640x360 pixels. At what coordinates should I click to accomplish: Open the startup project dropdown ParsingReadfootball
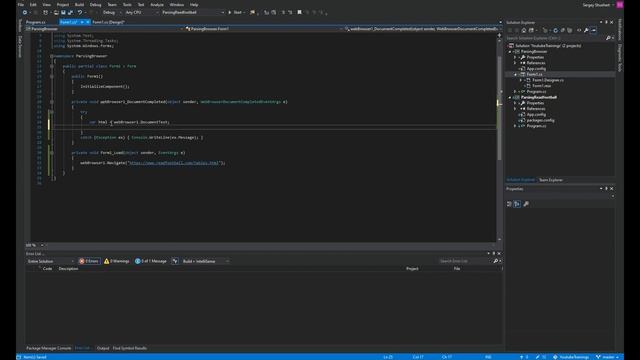(193, 13)
